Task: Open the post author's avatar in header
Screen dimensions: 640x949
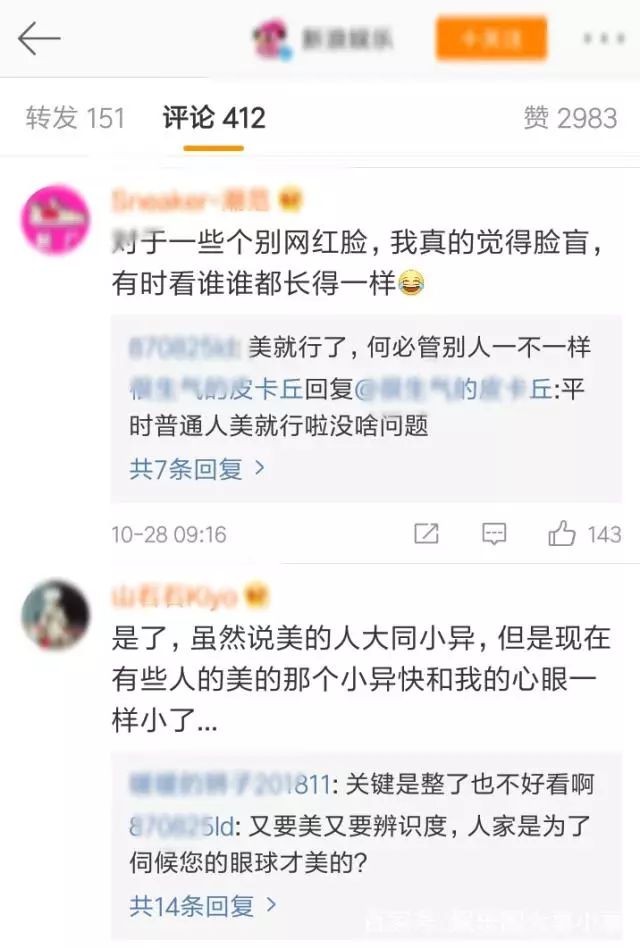Action: click(x=272, y=39)
